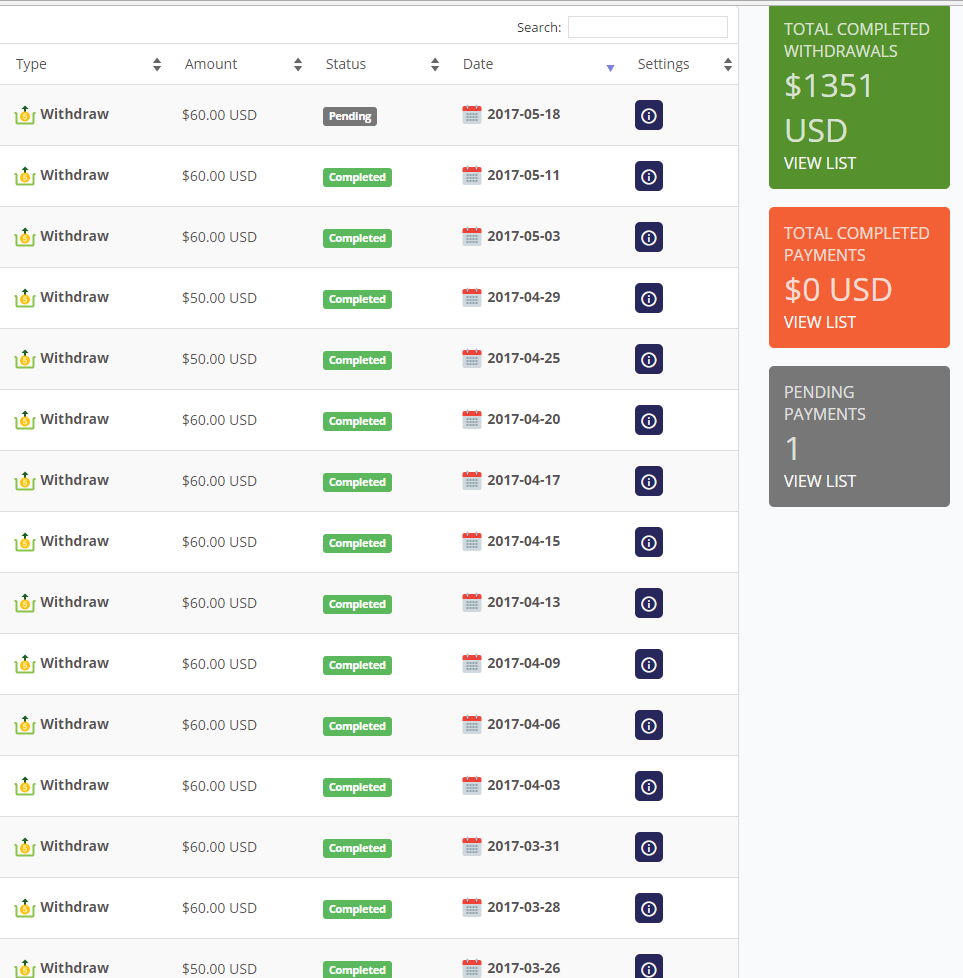The height and width of the screenshot is (978, 963).
Task: Click Completed badge for 2017-05-11
Action: click(x=357, y=177)
